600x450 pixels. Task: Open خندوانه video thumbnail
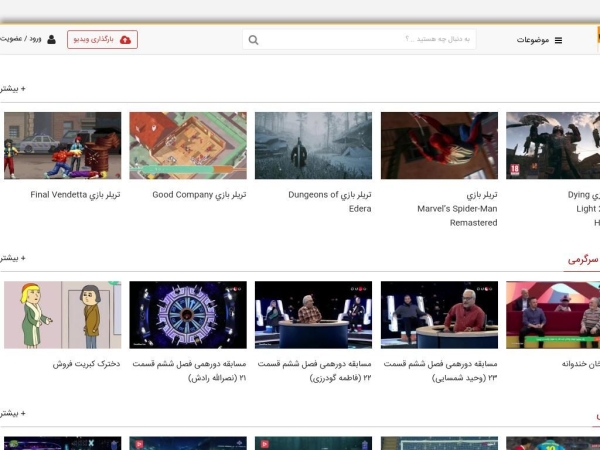coord(553,315)
